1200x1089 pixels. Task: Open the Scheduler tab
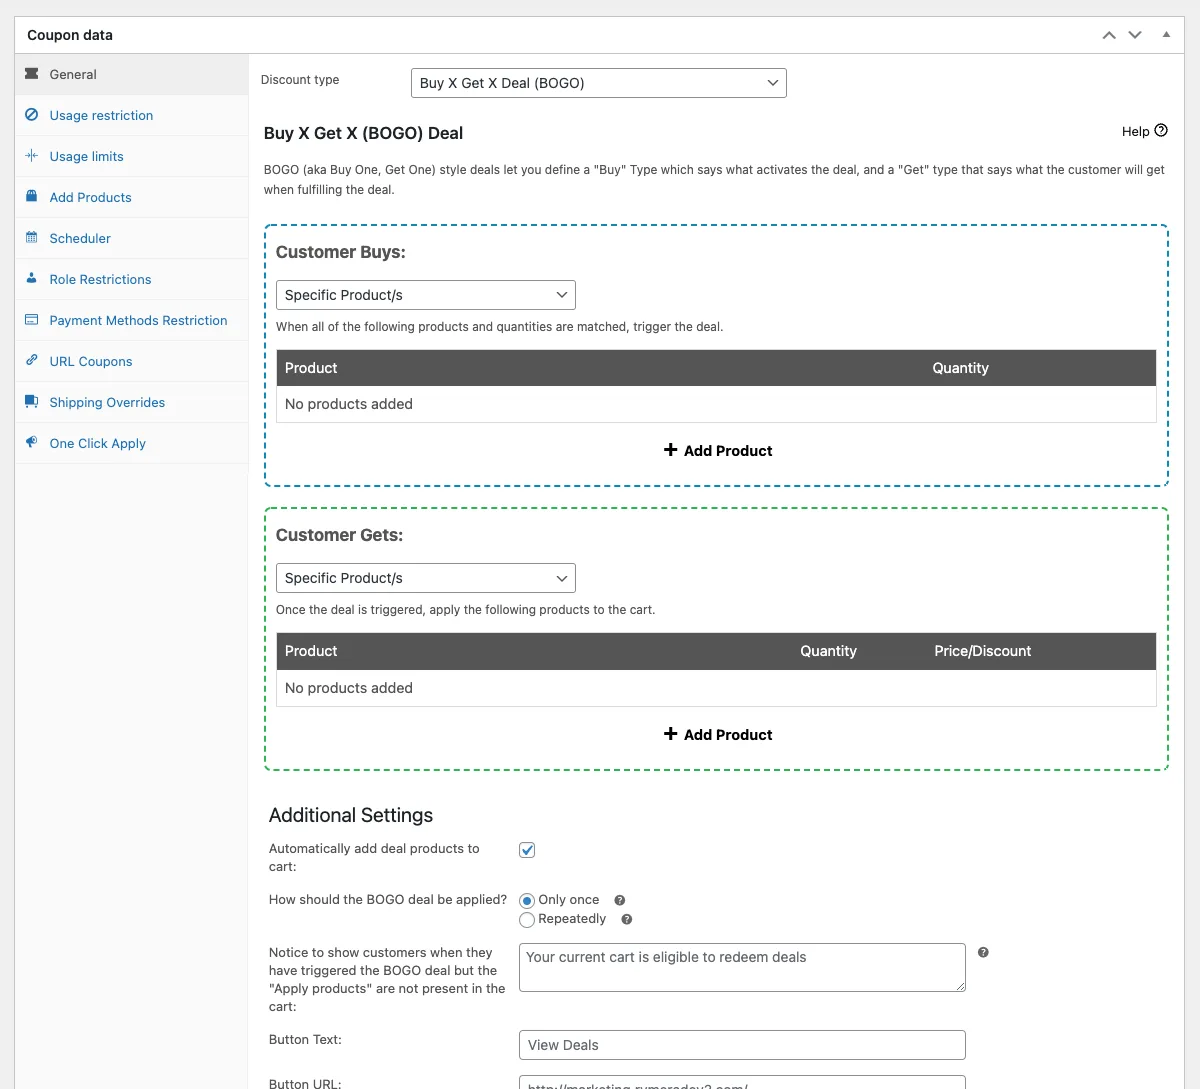[x=131, y=238]
